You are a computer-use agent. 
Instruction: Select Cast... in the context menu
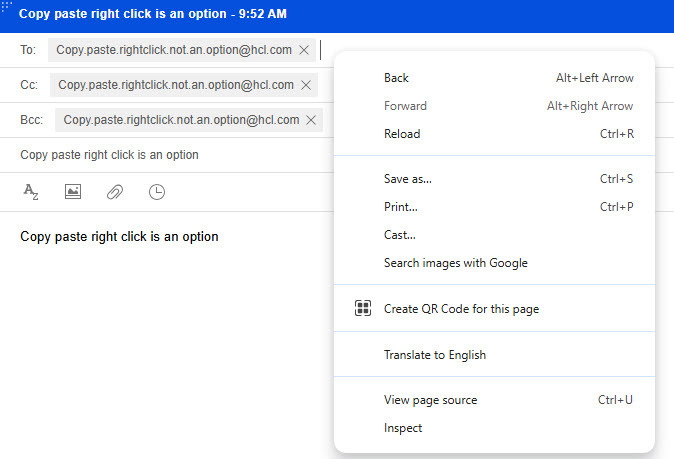[x=400, y=235]
